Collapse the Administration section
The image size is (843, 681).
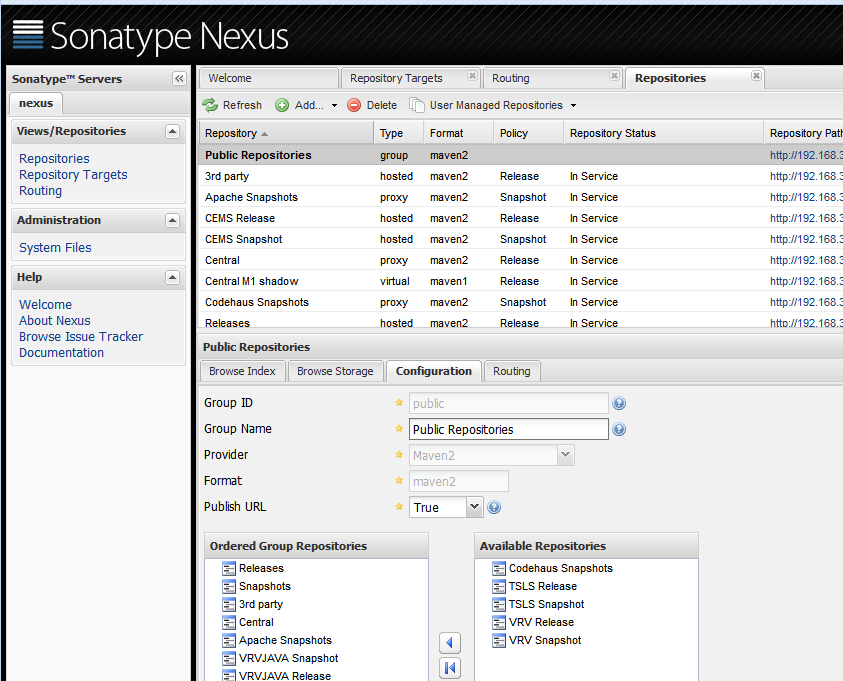click(x=172, y=220)
